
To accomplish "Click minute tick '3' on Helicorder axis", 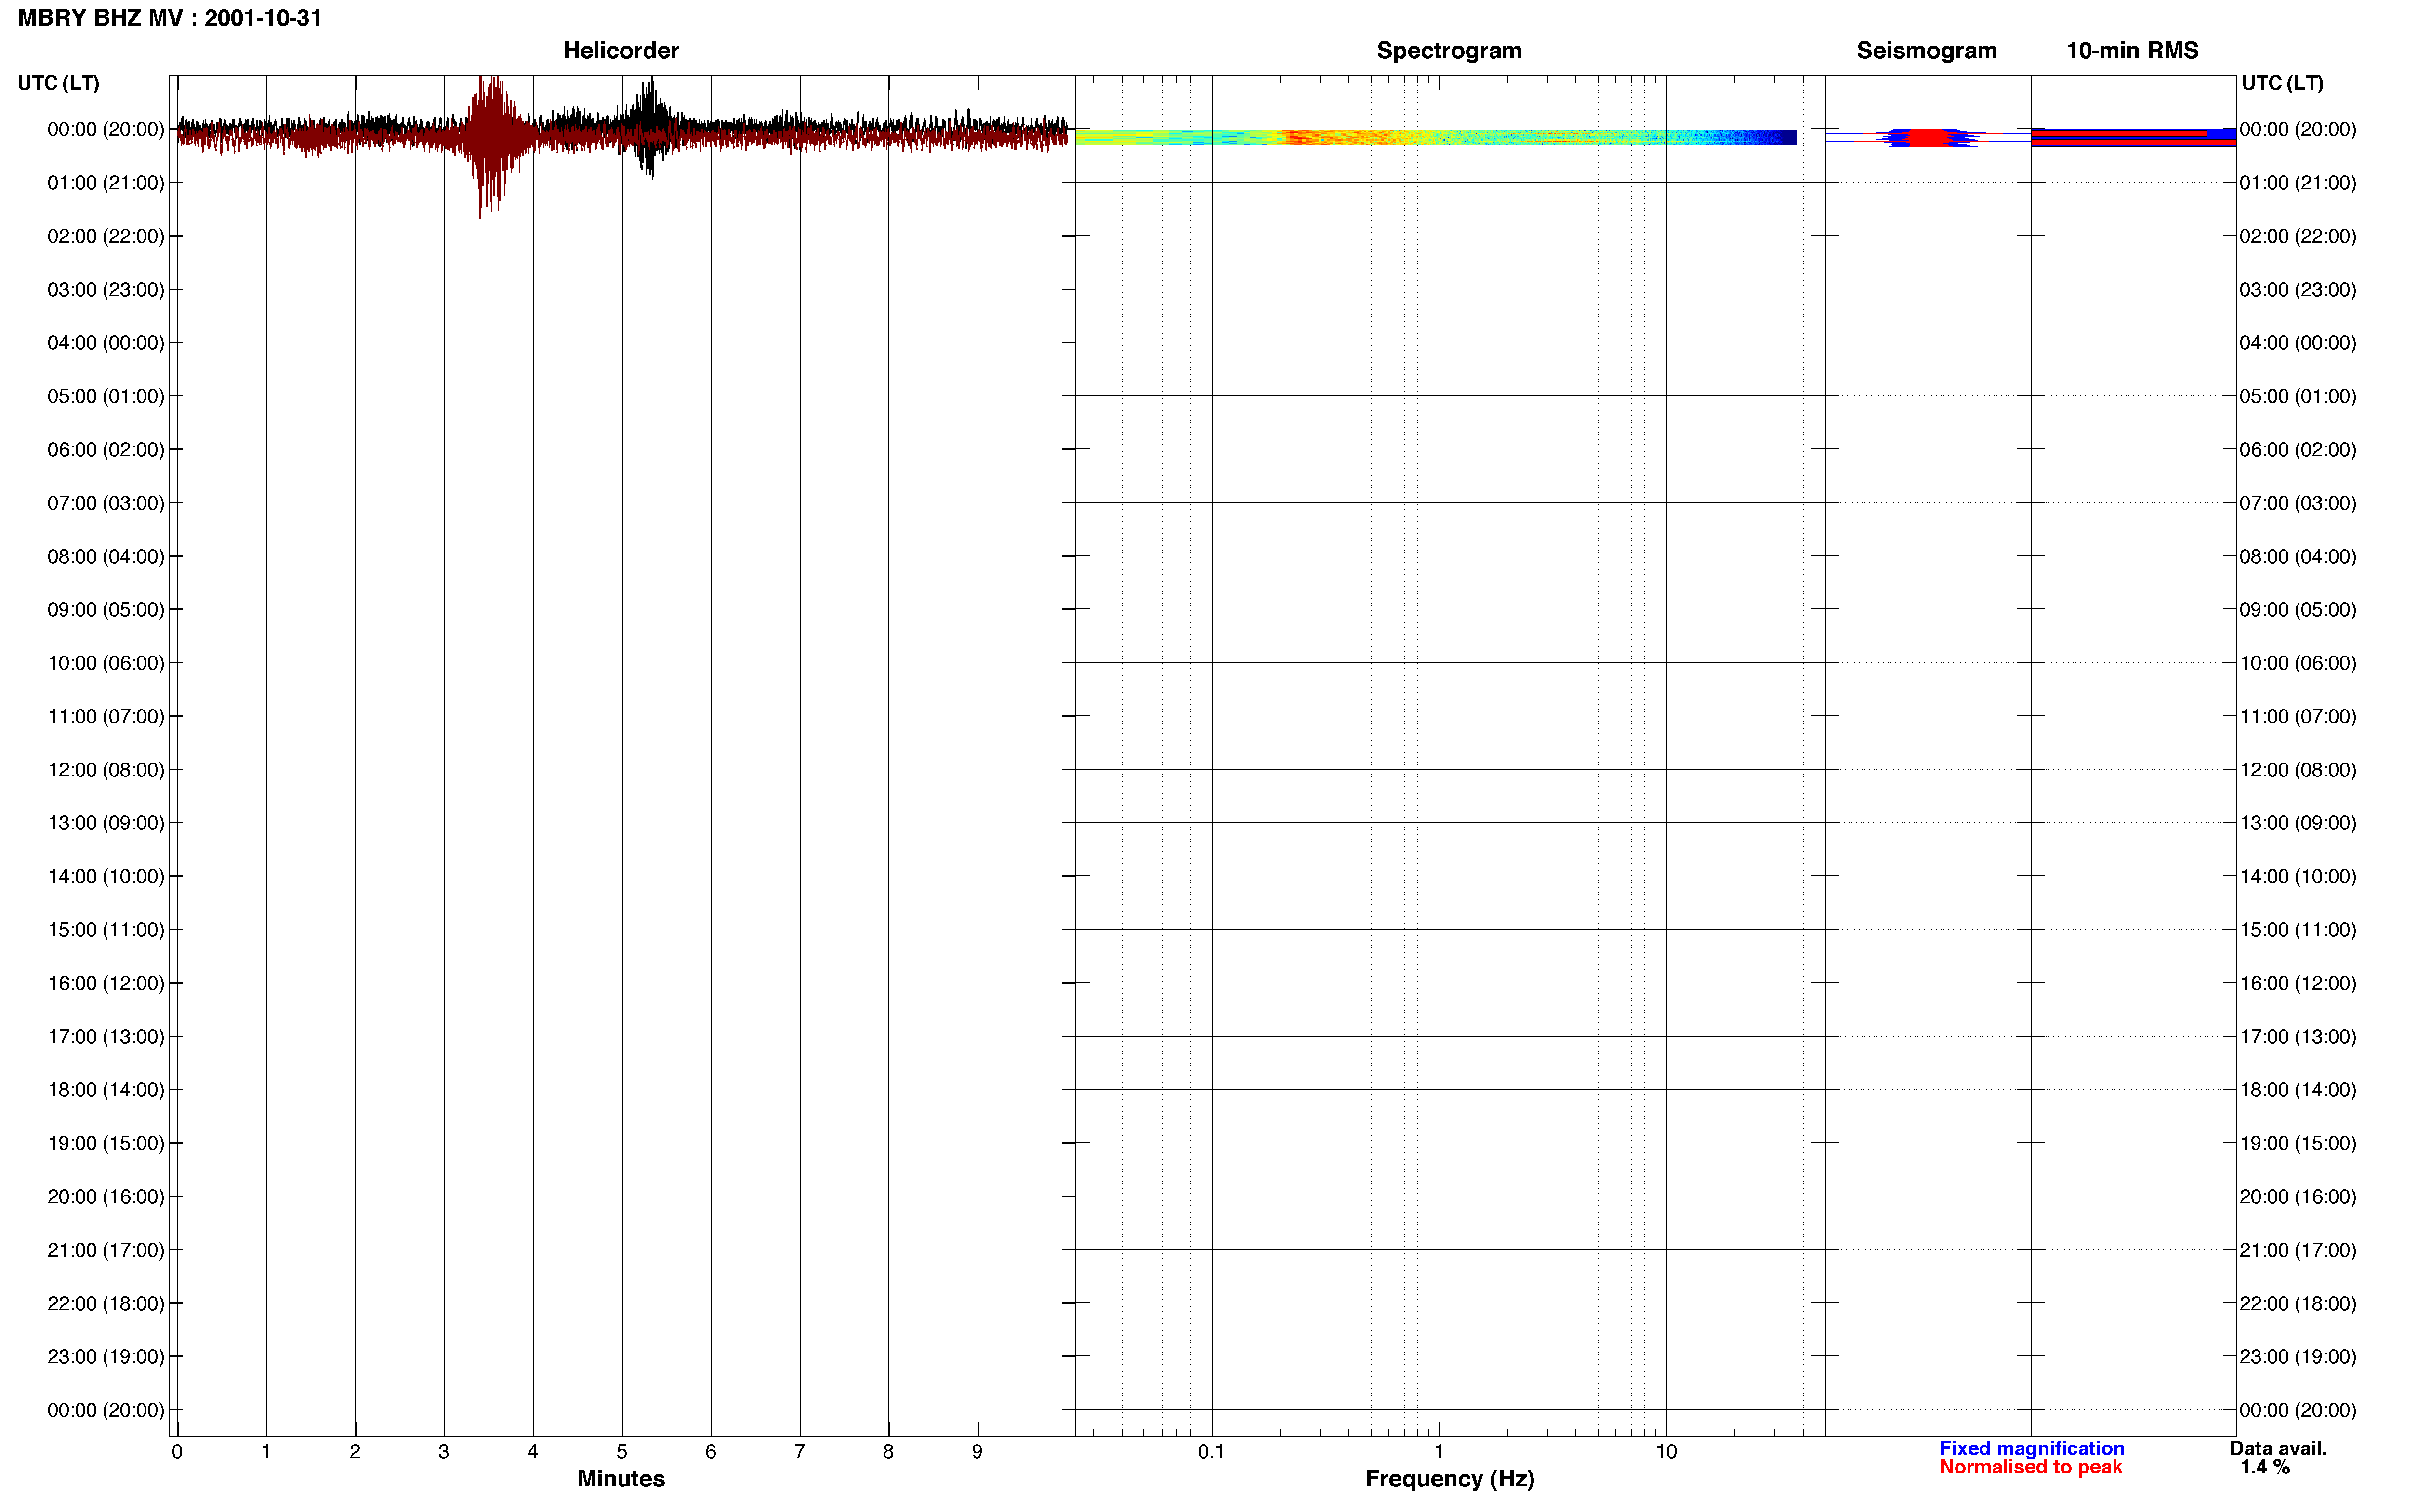I will (x=444, y=1452).
